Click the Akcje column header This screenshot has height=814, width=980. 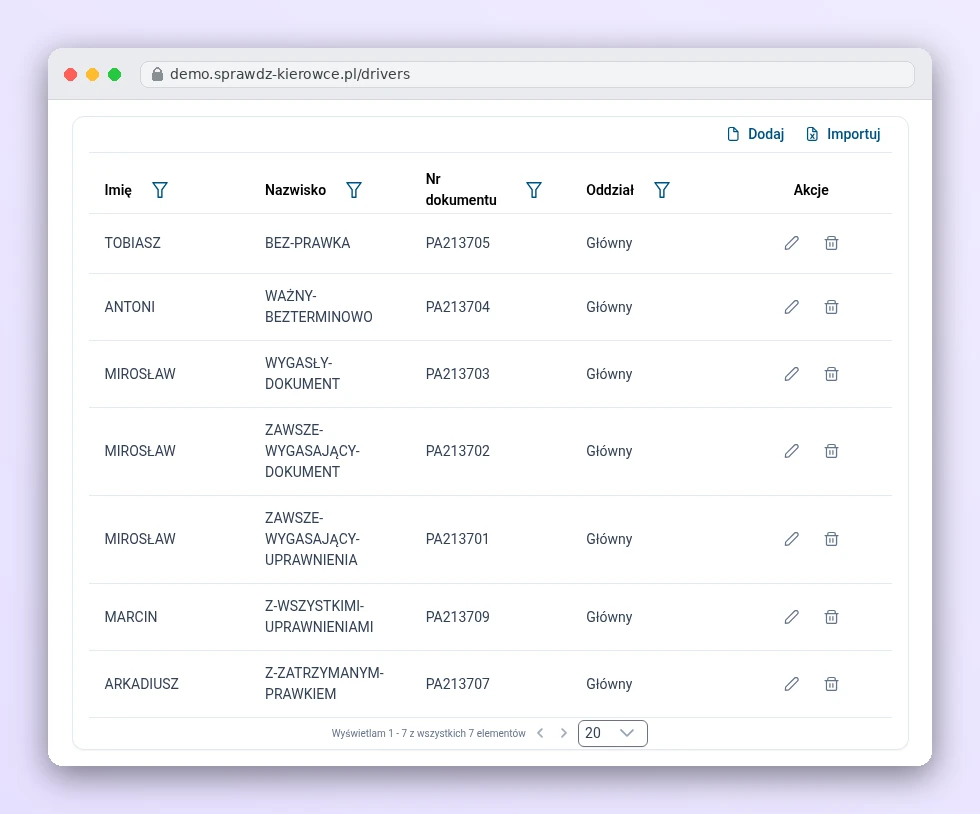coord(811,190)
